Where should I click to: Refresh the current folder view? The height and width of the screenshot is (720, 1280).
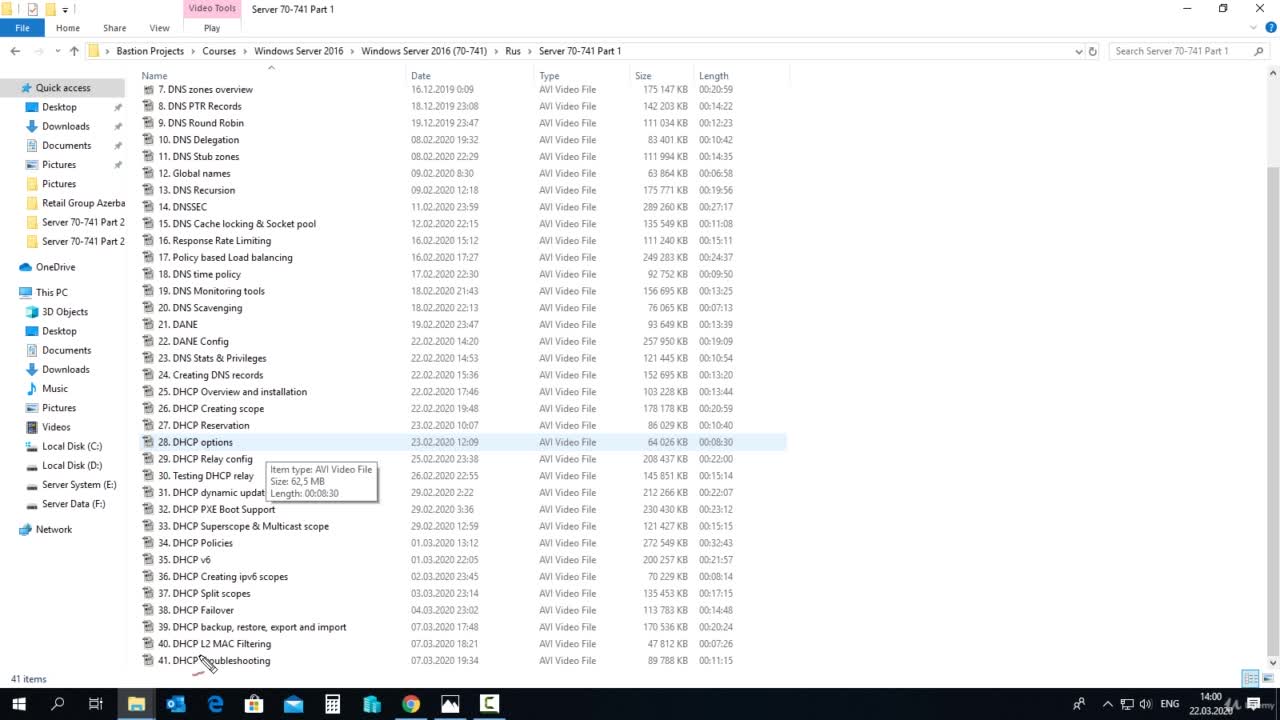pyautogui.click(x=1092, y=51)
